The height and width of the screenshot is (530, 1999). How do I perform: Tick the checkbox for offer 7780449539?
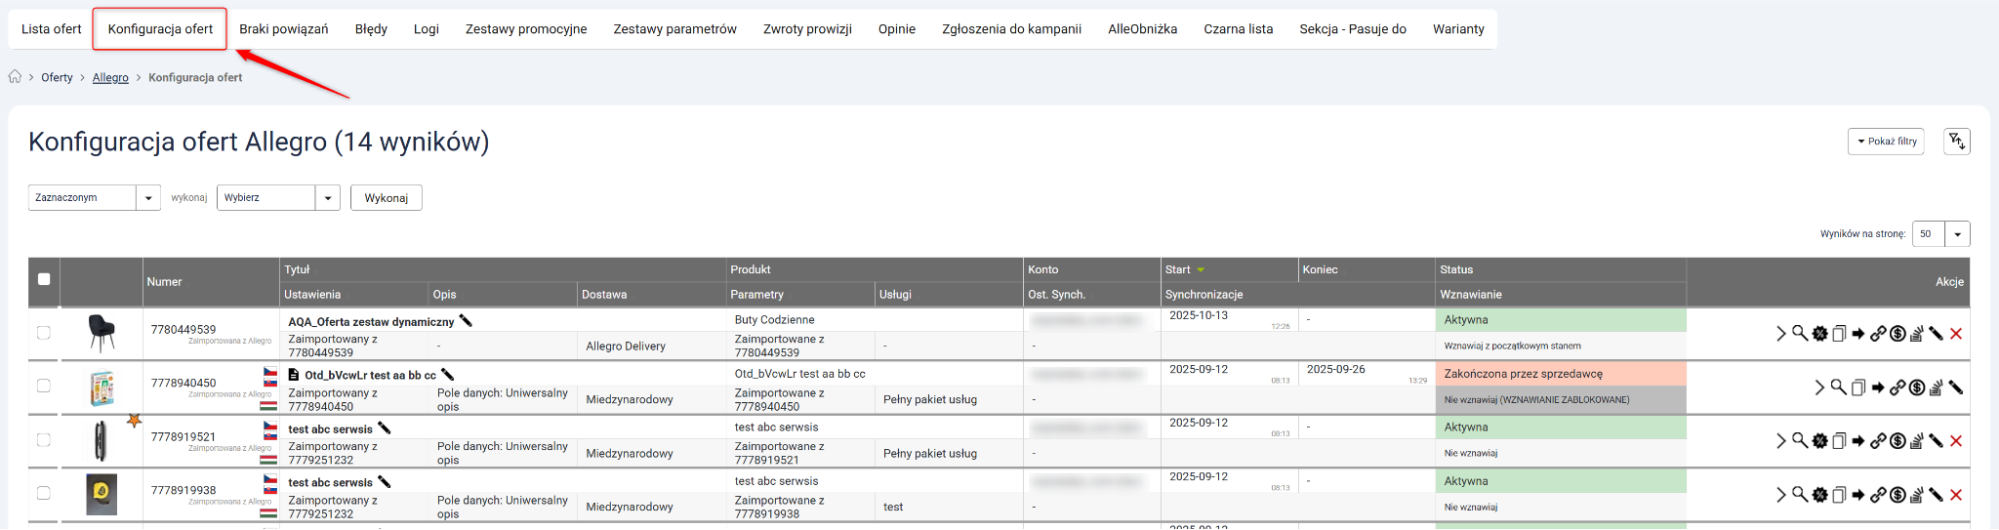44,333
